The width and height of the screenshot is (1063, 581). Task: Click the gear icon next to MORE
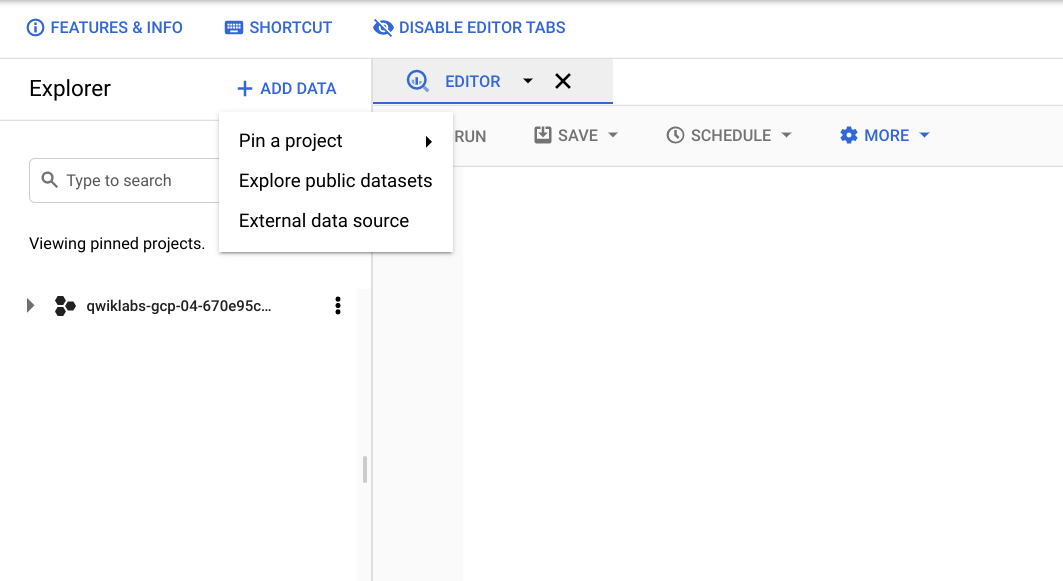click(x=847, y=134)
